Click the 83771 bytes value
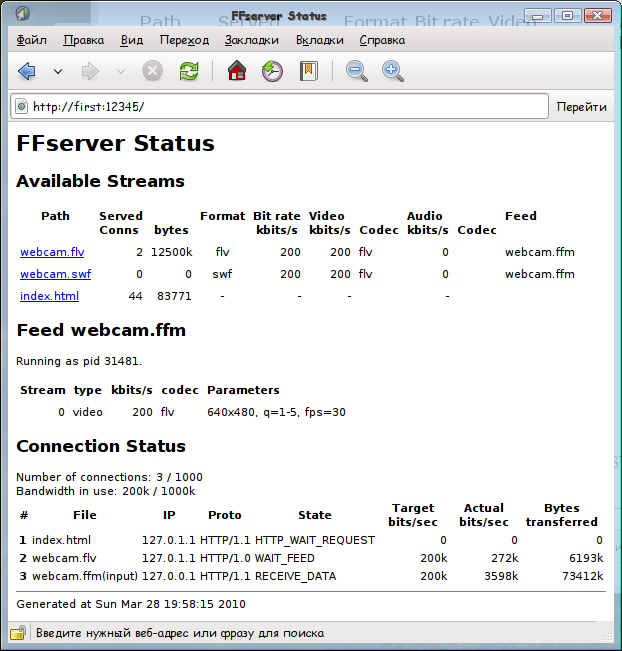 click(x=174, y=296)
